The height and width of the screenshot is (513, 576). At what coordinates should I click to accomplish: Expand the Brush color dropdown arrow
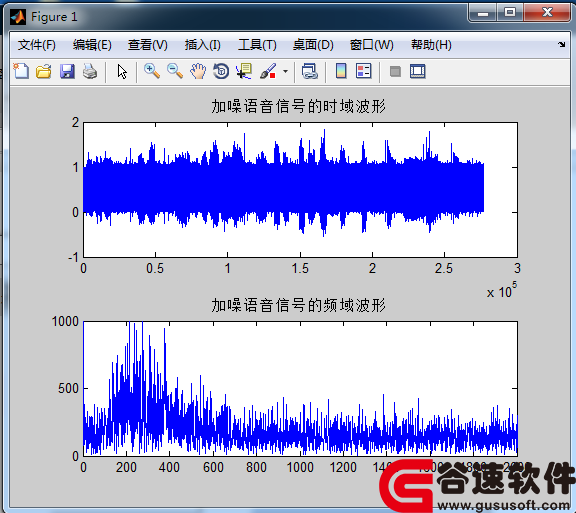click(x=285, y=71)
